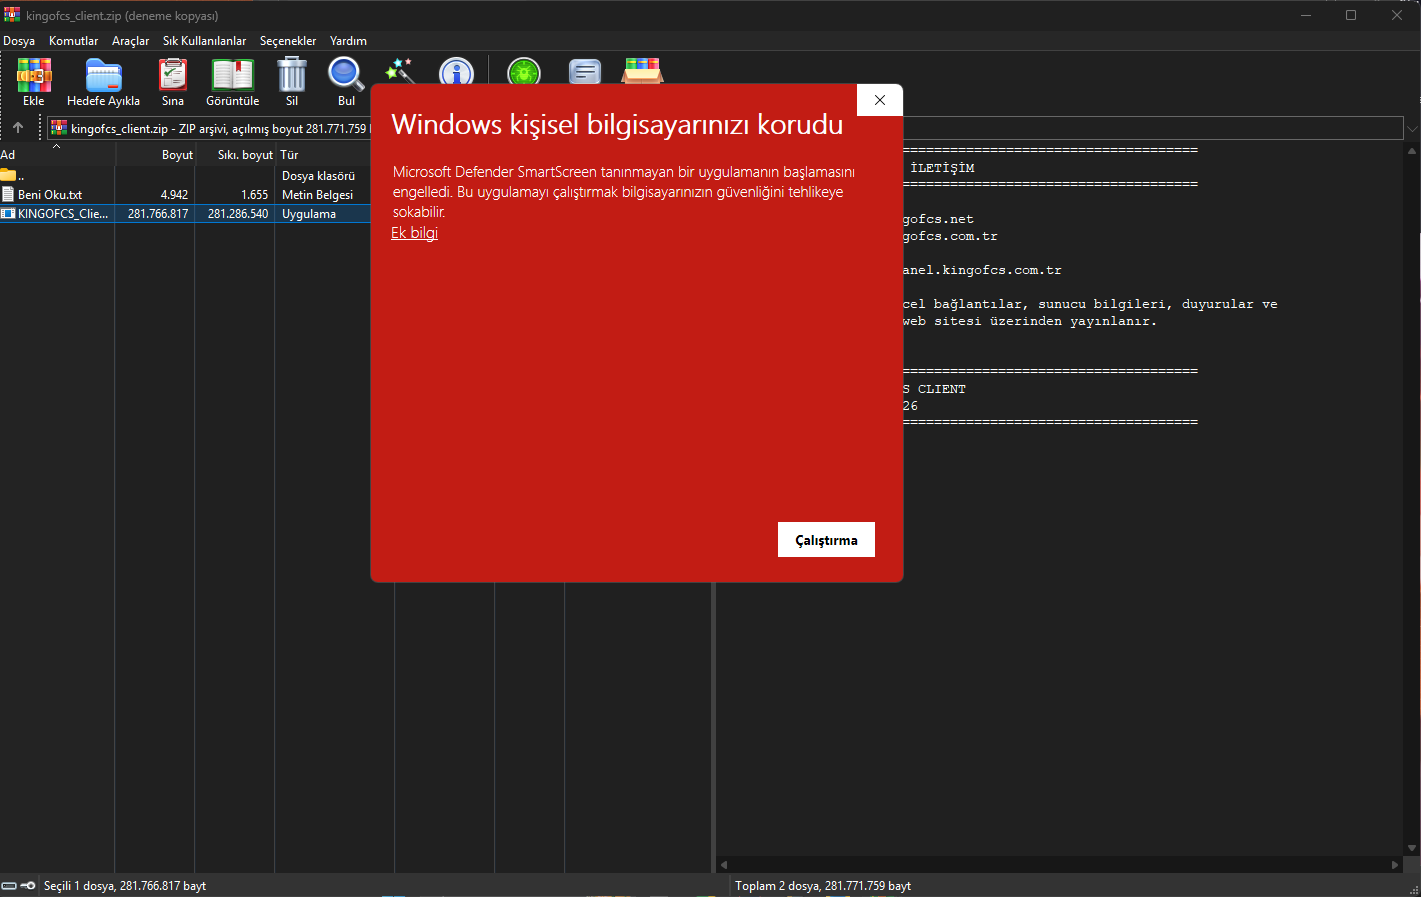Go up one folder with arrow button
The image size is (1421, 897).
[18, 128]
